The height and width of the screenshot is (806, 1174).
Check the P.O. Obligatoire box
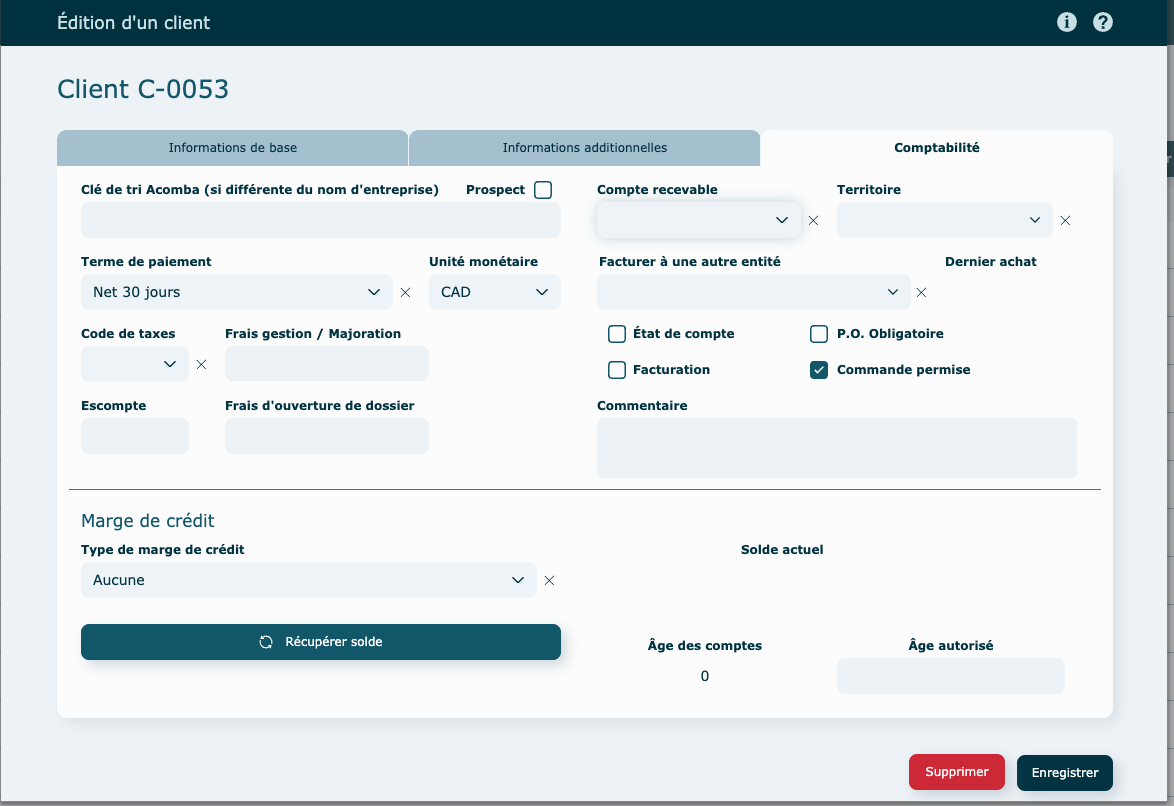tap(819, 334)
